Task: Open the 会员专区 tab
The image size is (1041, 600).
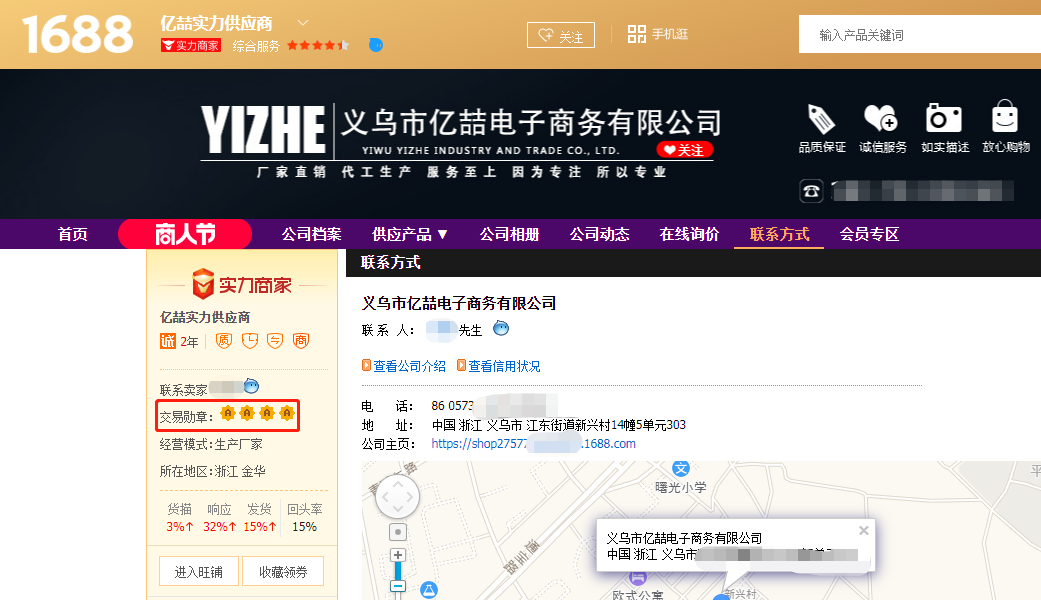Action: click(x=870, y=234)
